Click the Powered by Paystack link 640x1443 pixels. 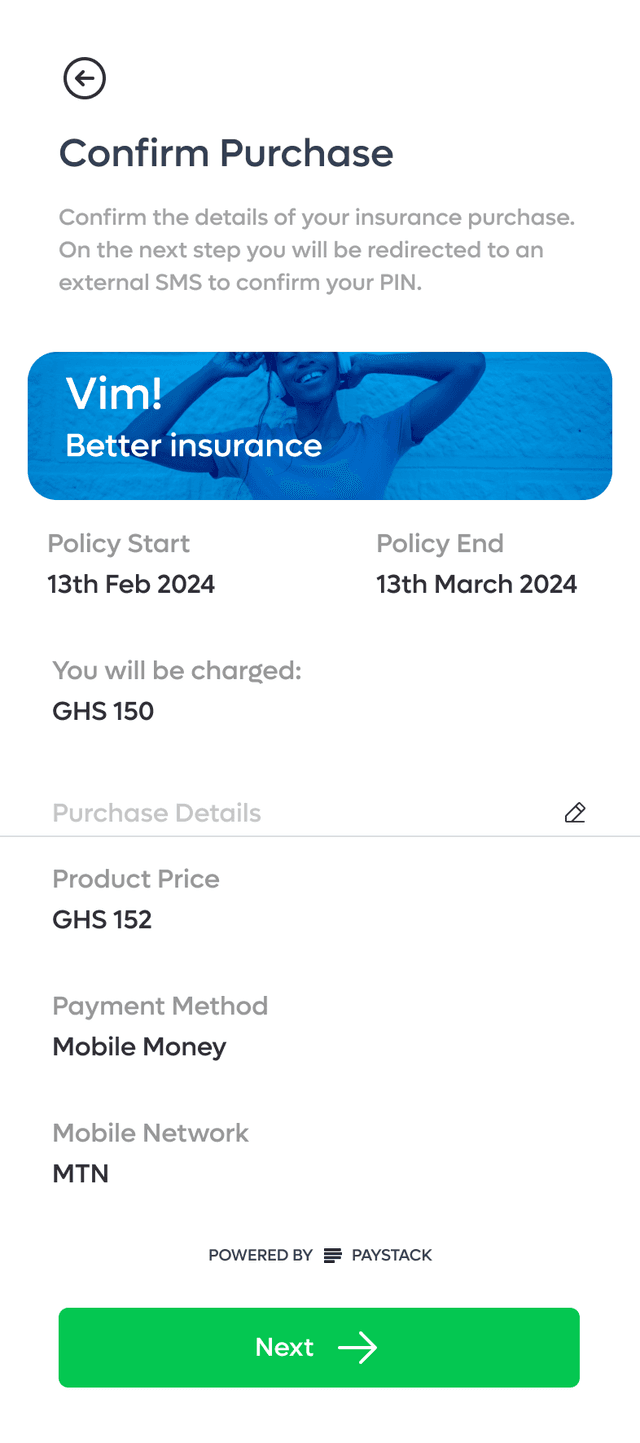[320, 1255]
